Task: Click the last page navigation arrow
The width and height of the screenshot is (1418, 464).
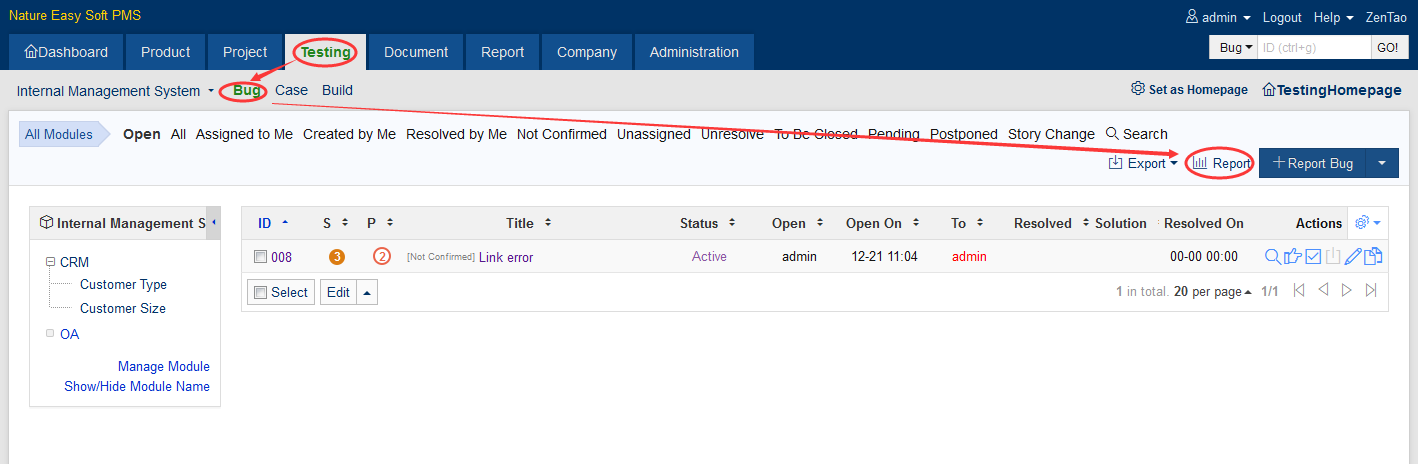Action: click(1371, 291)
